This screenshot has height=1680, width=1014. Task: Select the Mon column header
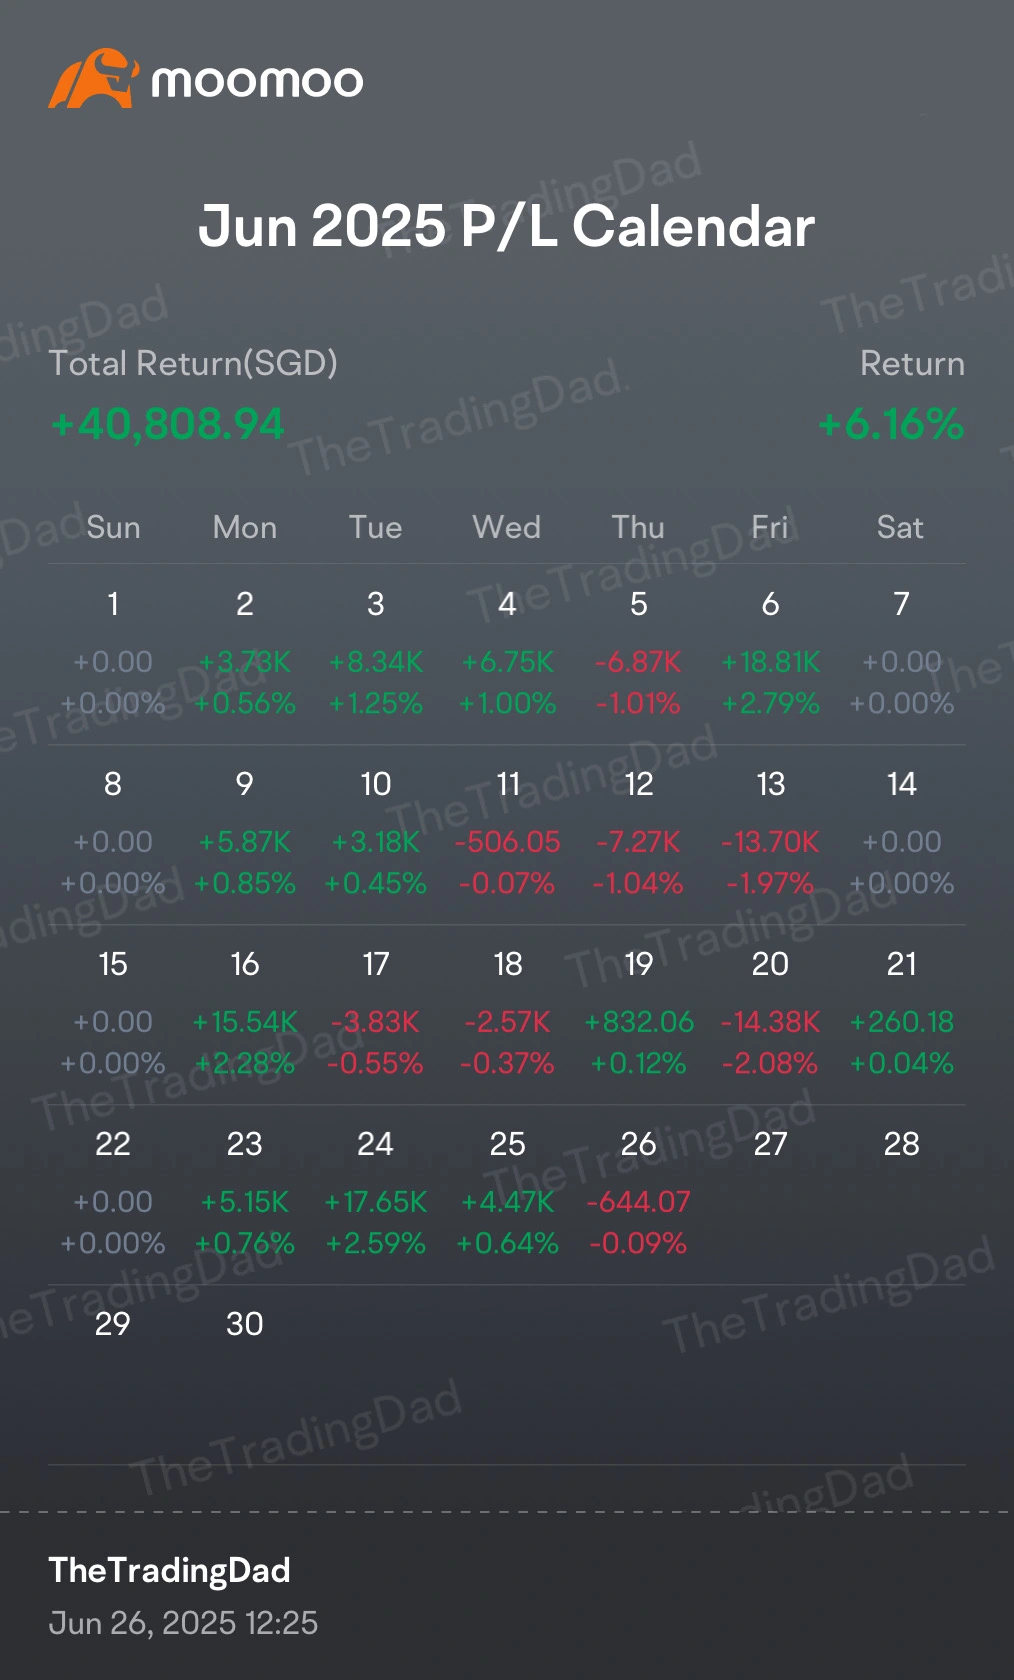pos(245,527)
